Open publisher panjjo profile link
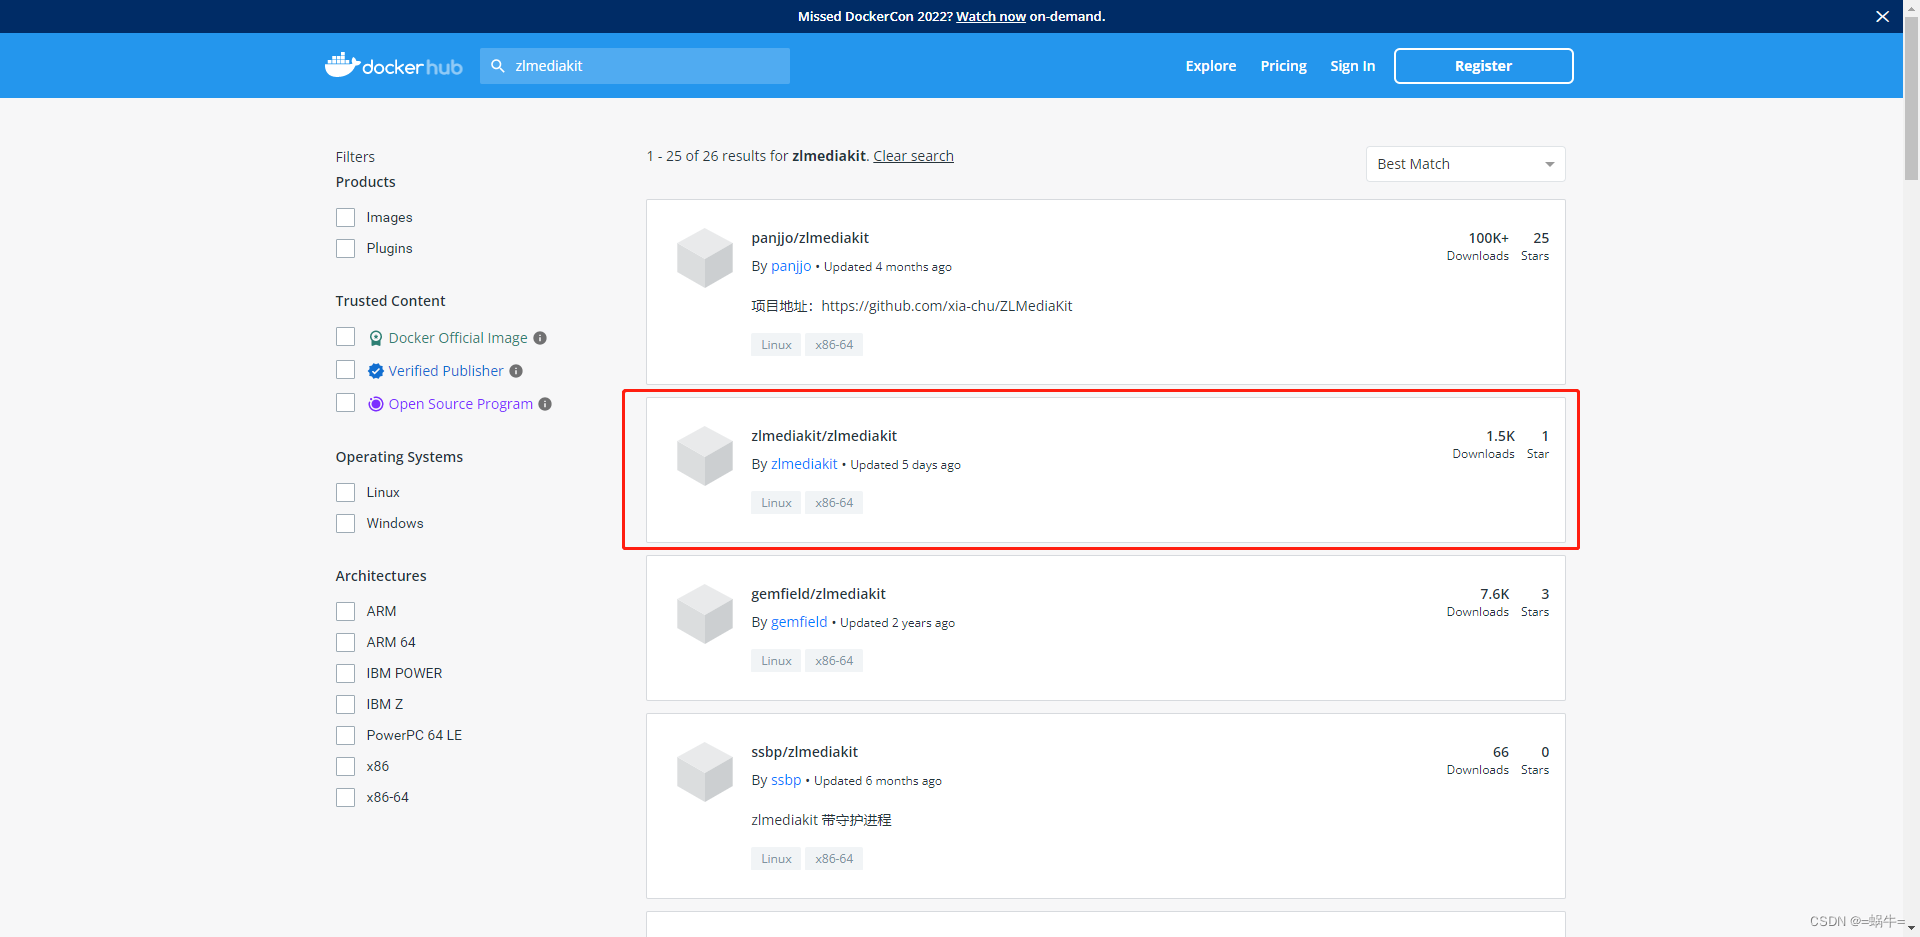This screenshot has height=937, width=1920. (x=791, y=266)
